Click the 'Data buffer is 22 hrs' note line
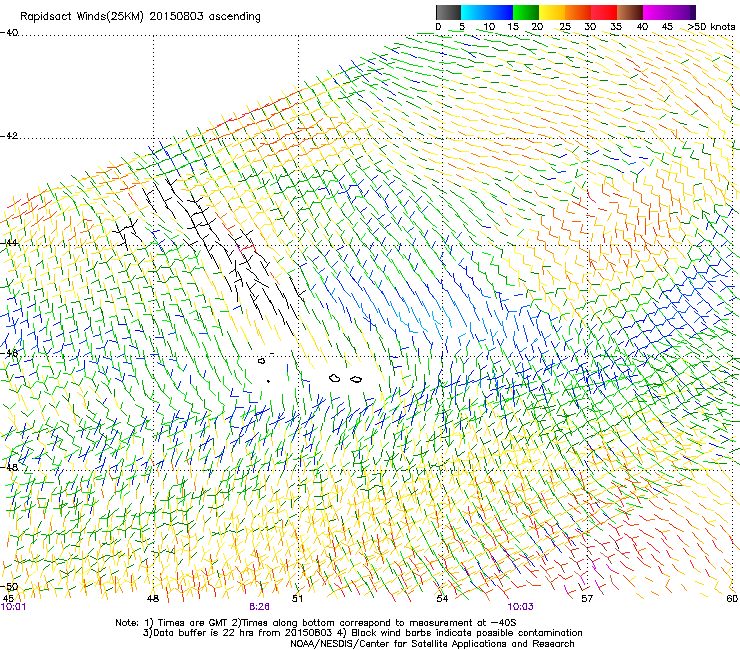The height and width of the screenshot is (650, 740). pos(362,633)
